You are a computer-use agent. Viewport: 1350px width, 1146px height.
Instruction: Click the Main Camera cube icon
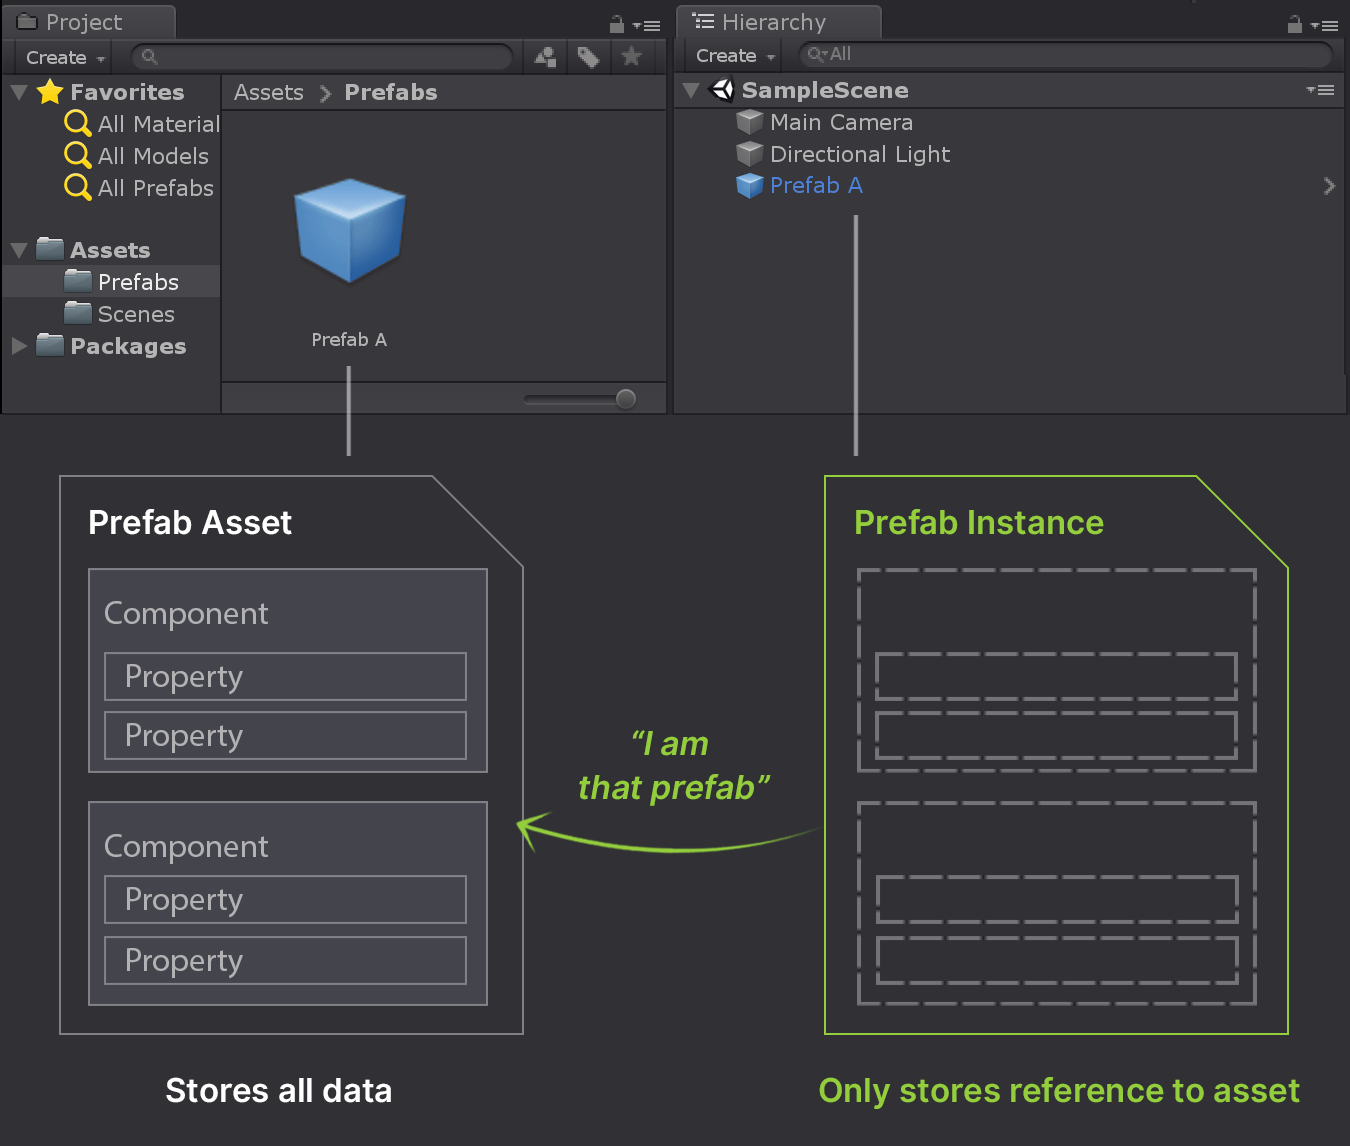(749, 122)
